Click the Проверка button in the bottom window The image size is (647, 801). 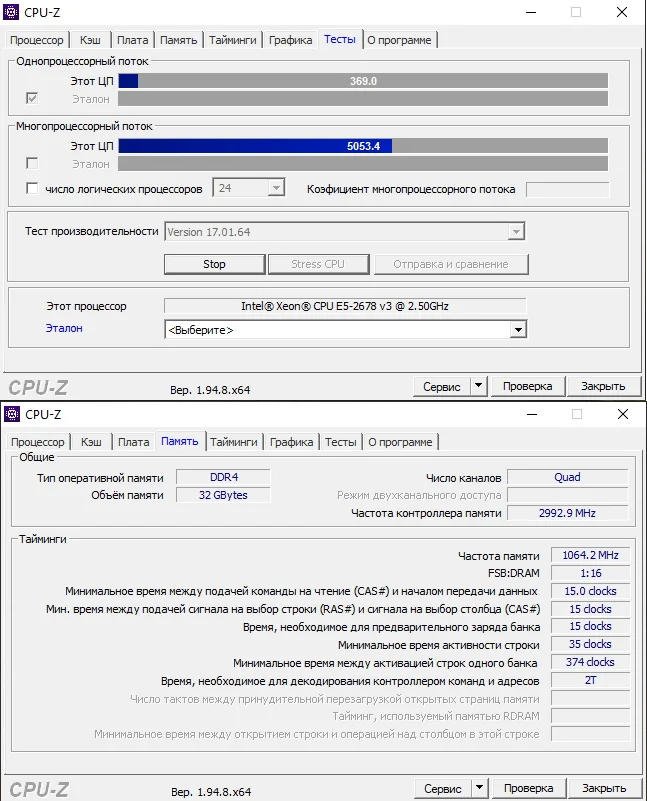(x=529, y=788)
